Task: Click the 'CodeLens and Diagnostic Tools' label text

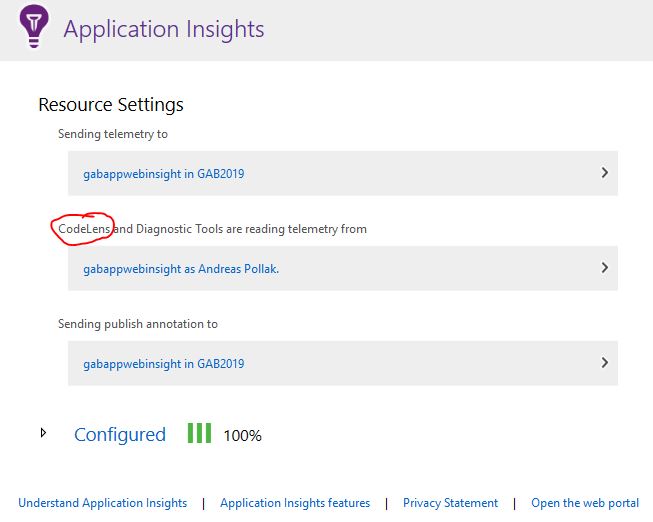Action: 212,229
